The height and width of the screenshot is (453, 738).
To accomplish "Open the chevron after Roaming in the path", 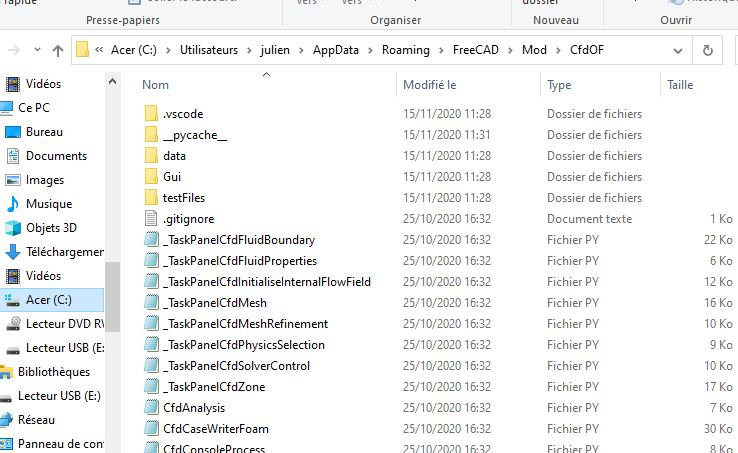I will point(441,50).
